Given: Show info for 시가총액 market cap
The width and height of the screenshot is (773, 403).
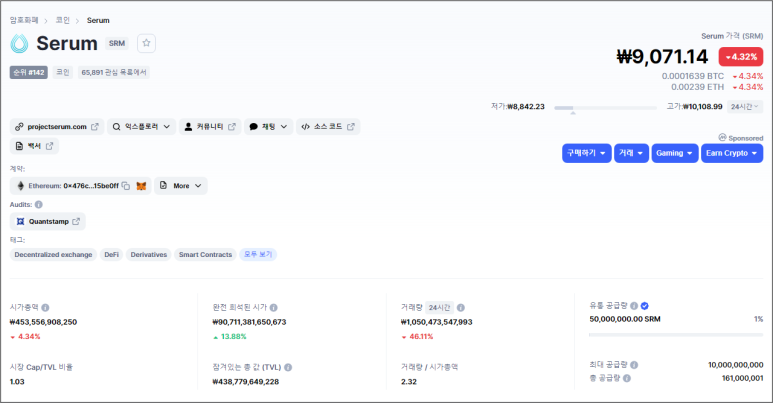Looking at the screenshot, I should [x=45, y=307].
